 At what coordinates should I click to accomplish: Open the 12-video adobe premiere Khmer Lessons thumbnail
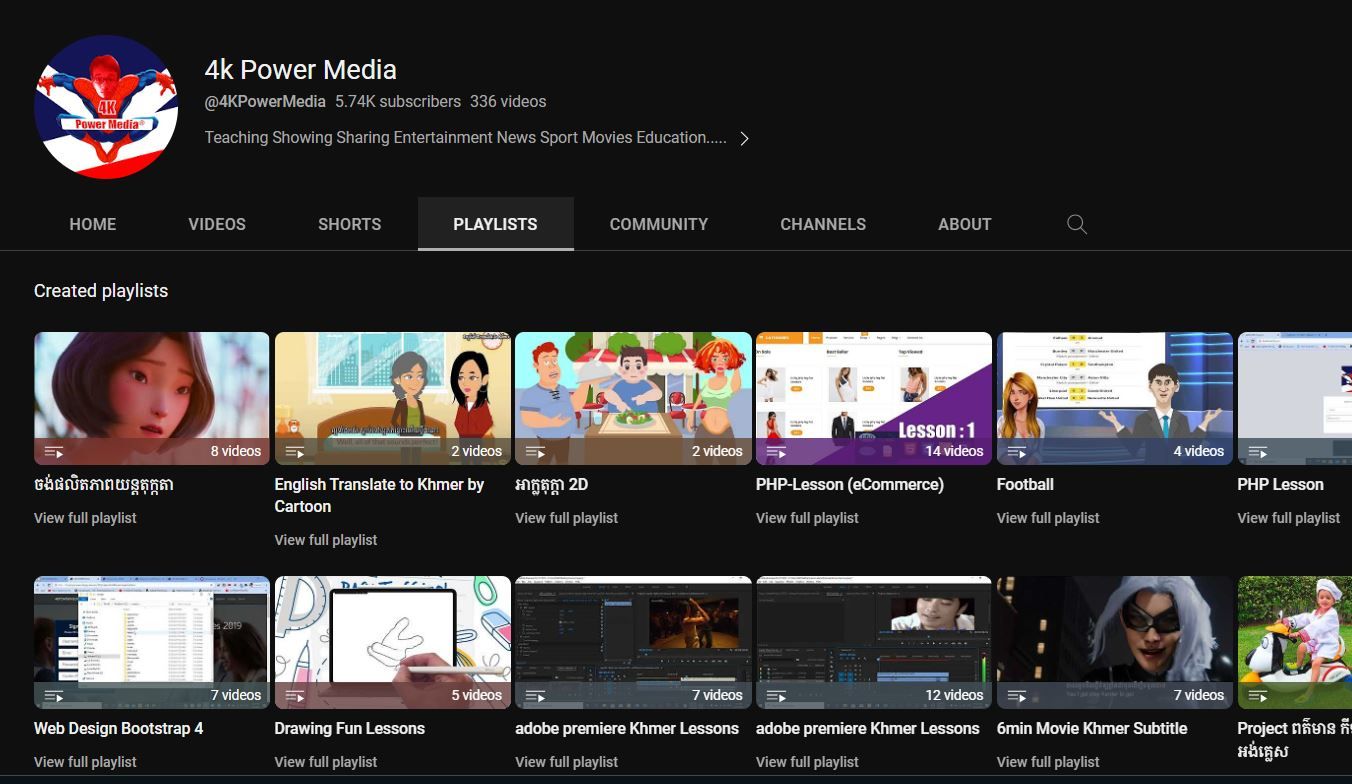(x=874, y=643)
